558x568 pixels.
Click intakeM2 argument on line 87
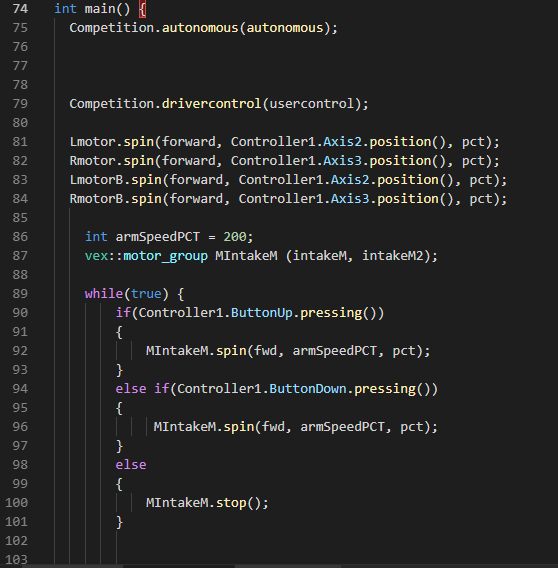[x=392, y=256]
